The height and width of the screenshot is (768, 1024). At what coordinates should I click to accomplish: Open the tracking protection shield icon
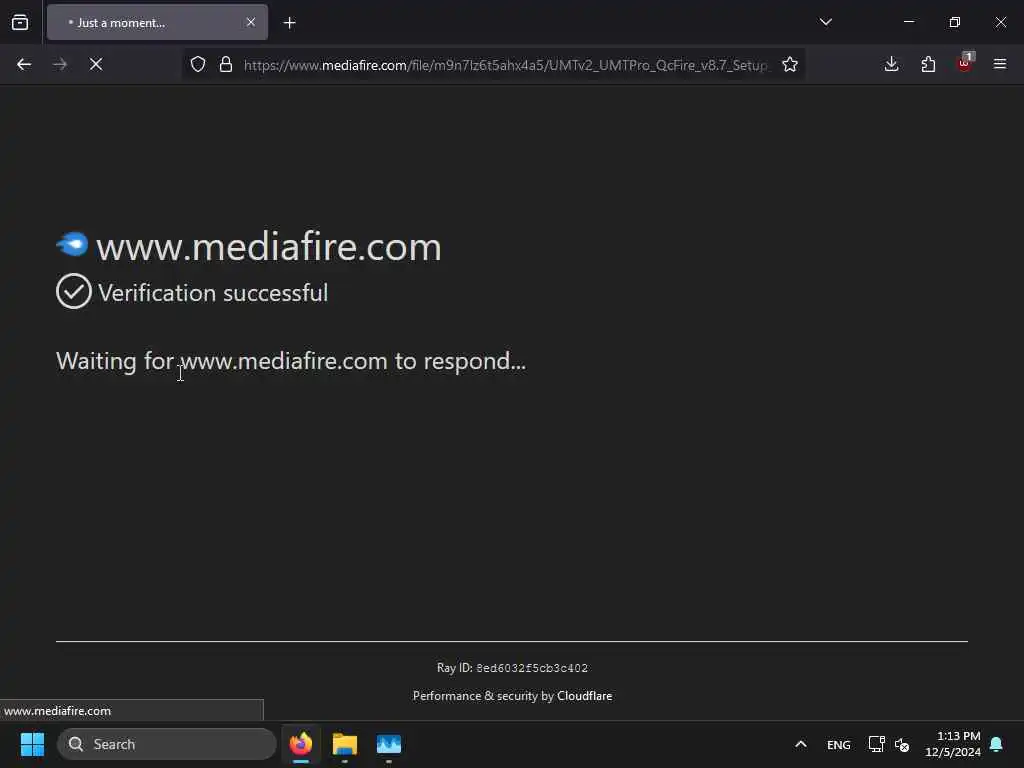click(x=198, y=64)
